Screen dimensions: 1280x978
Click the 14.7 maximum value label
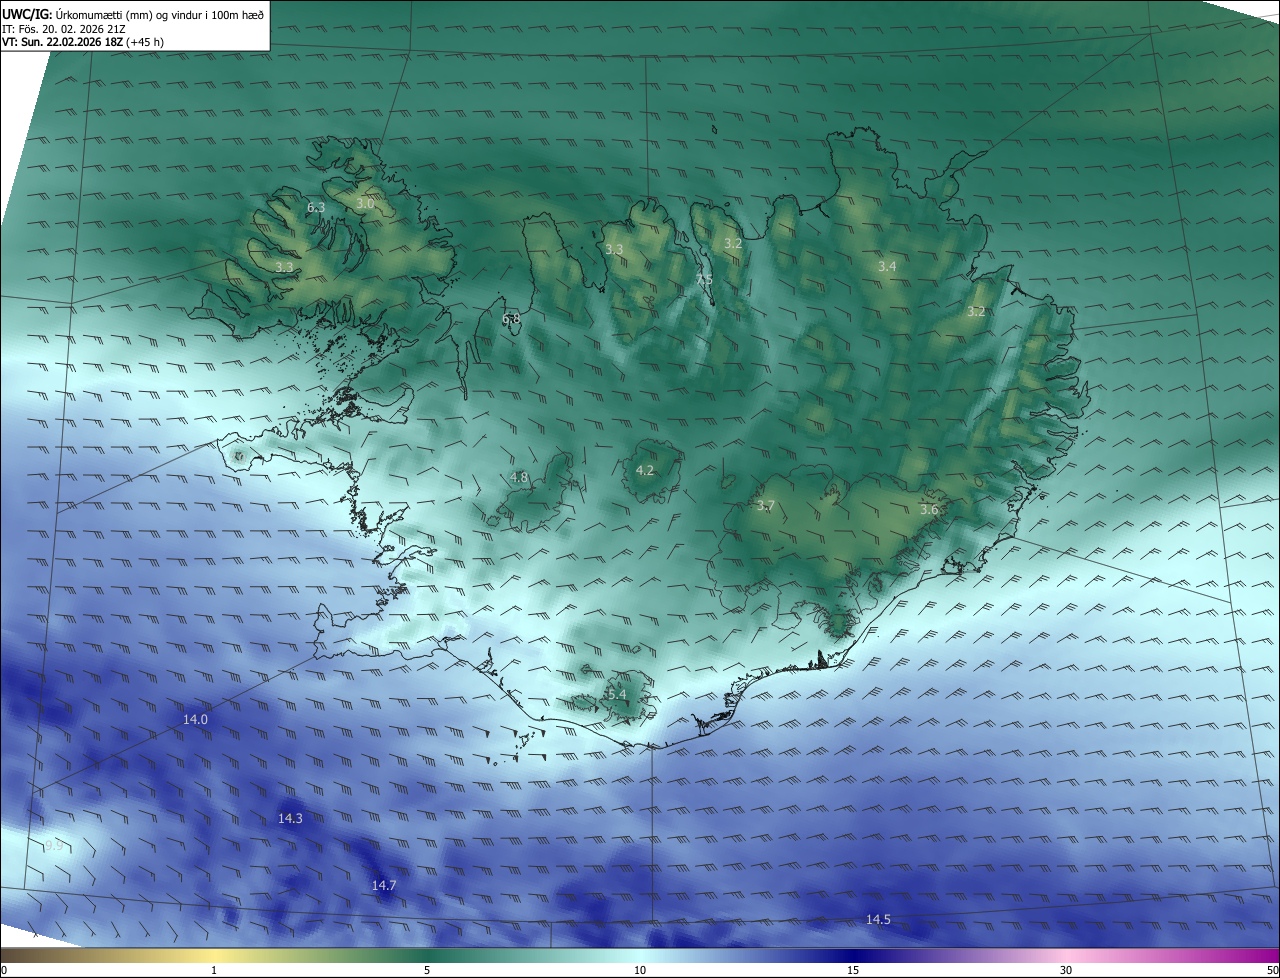click(x=384, y=885)
